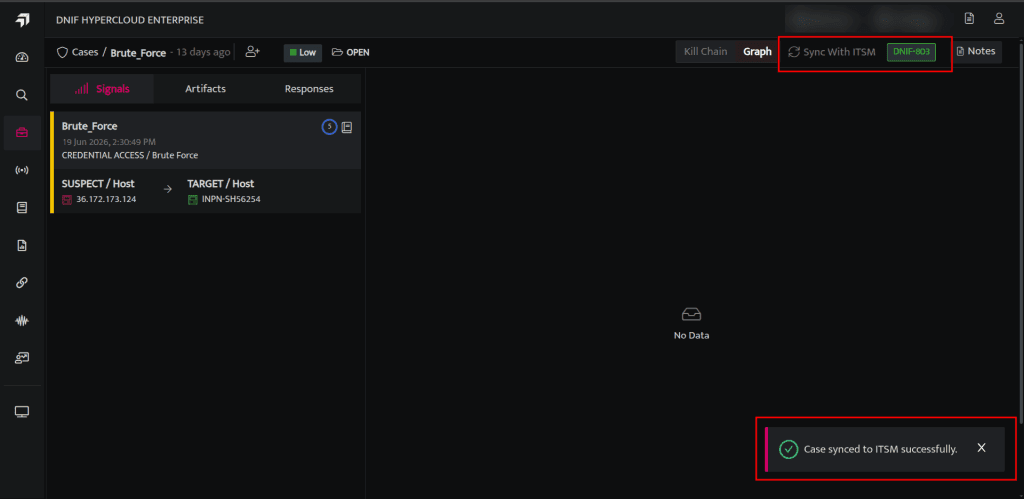Click the monitor icon at sidebar bottom
Image resolution: width=1024 pixels, height=499 pixels.
tap(22, 411)
